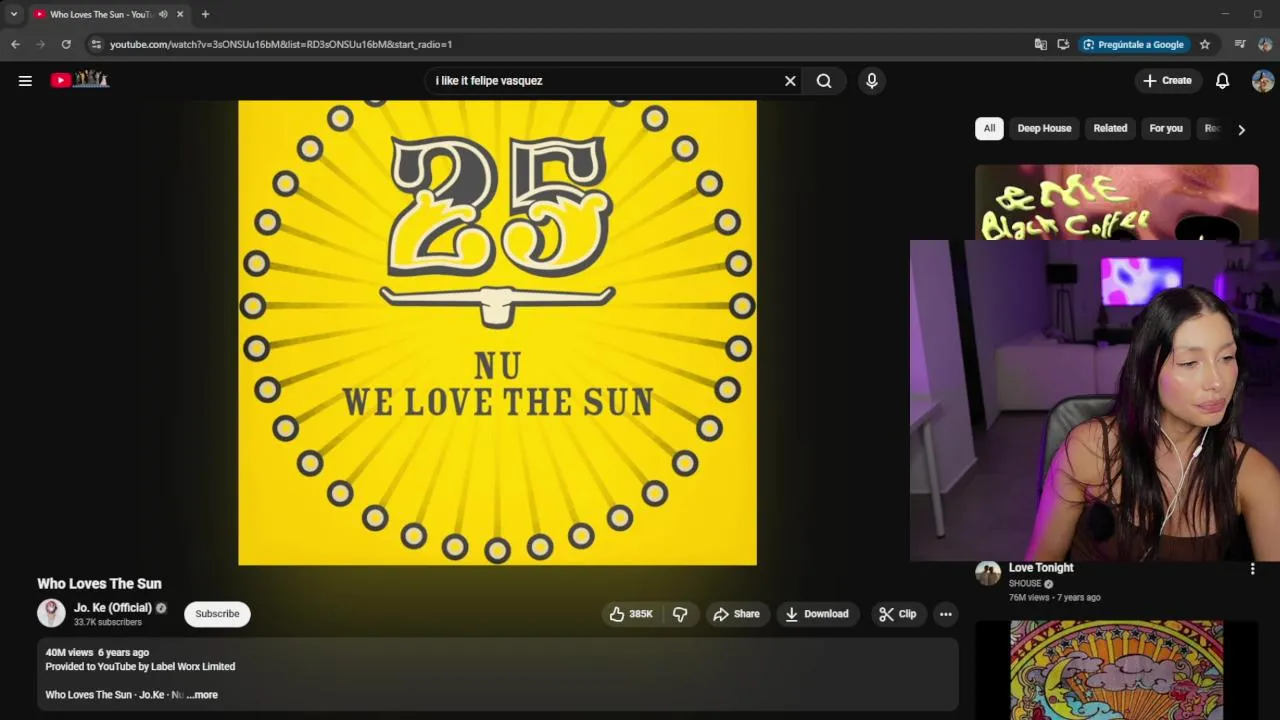Open the YouTube hamburger guide menu
The image size is (1280, 720).
point(25,81)
